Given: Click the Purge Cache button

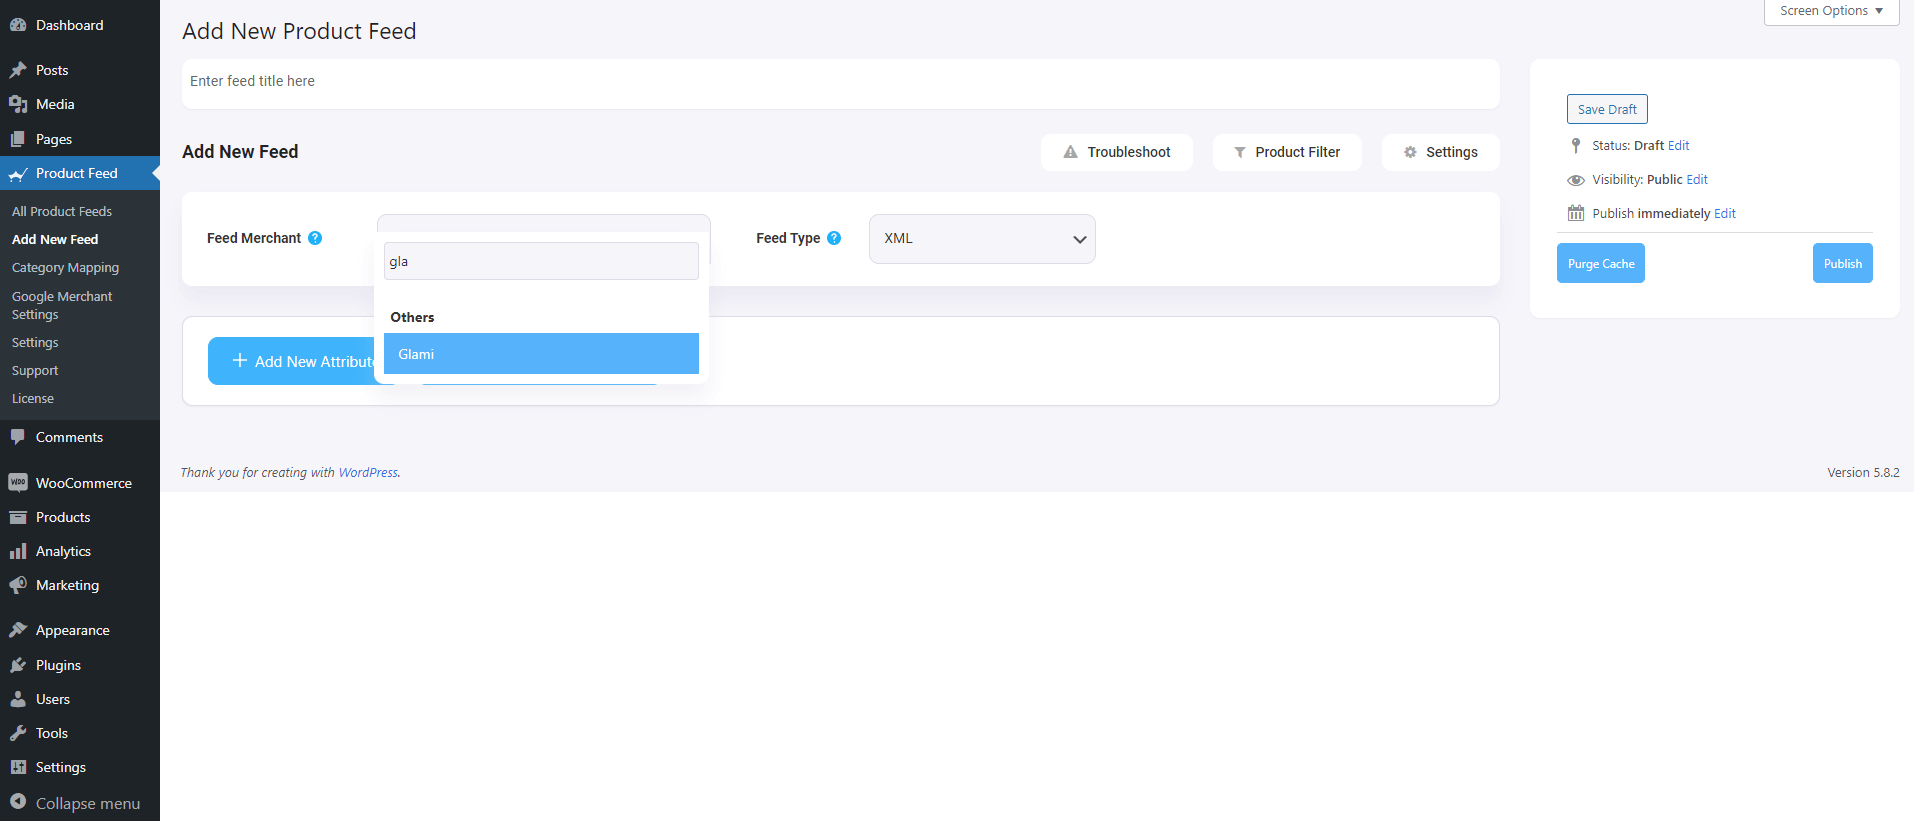Looking at the screenshot, I should tap(1601, 263).
